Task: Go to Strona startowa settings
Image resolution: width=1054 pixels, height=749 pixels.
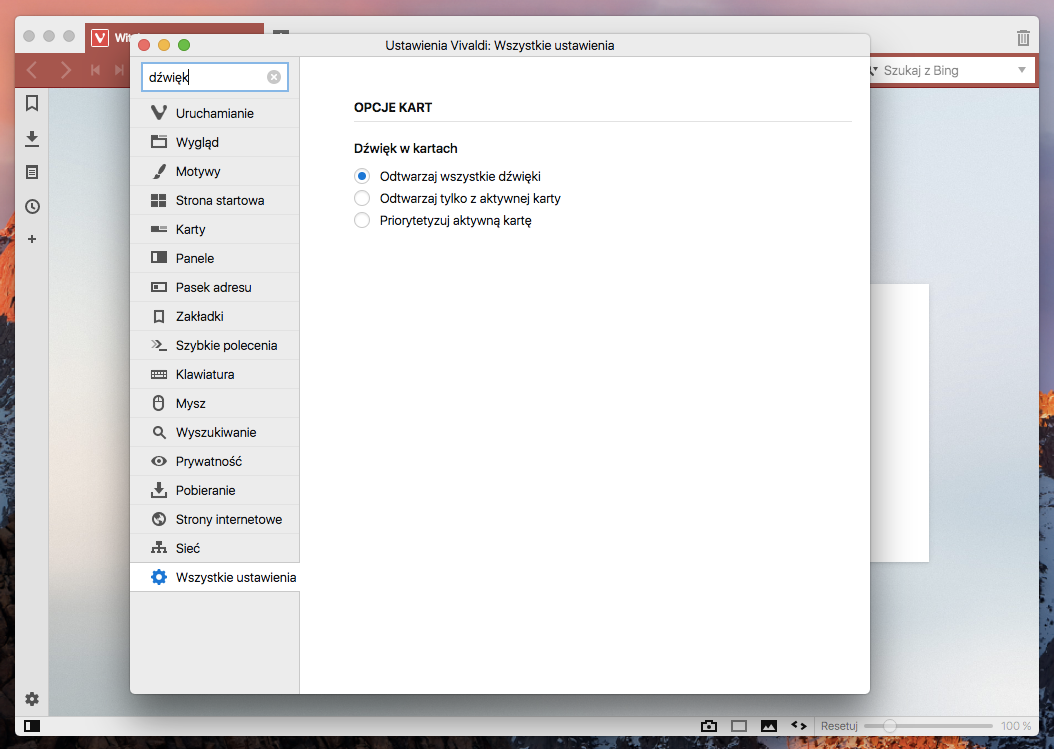Action: [x=214, y=200]
